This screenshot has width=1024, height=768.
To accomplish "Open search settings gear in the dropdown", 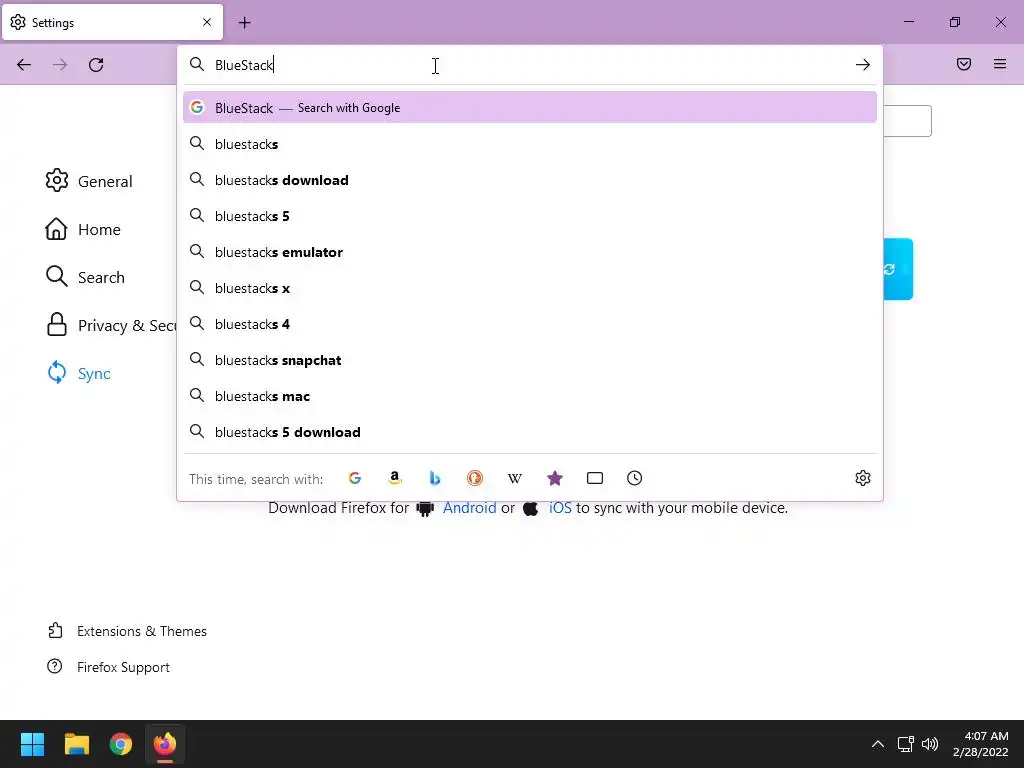I will click(863, 478).
